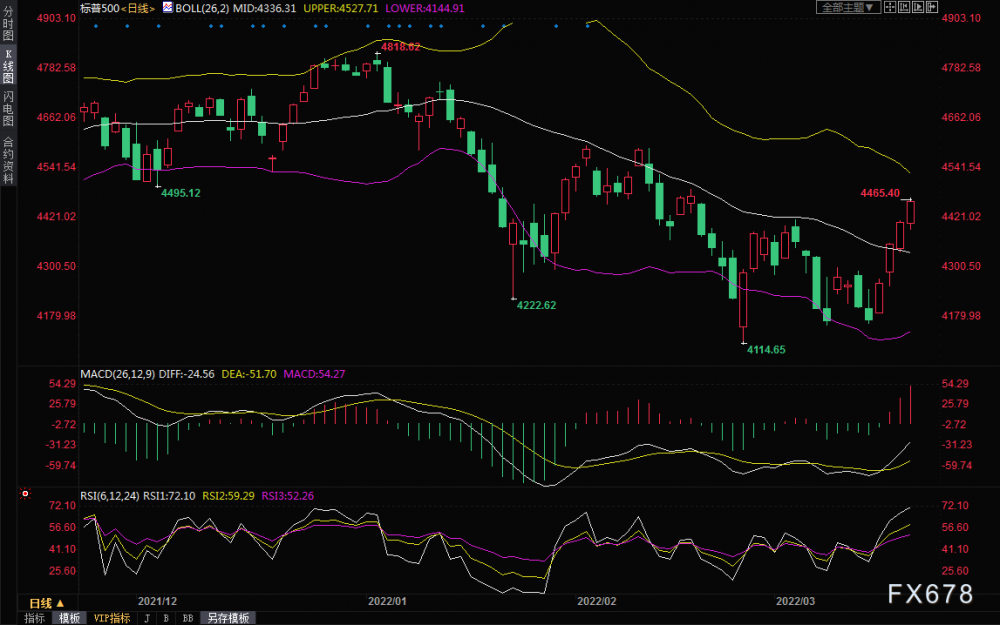Click the right axis 72.10 RSI label

(955, 505)
